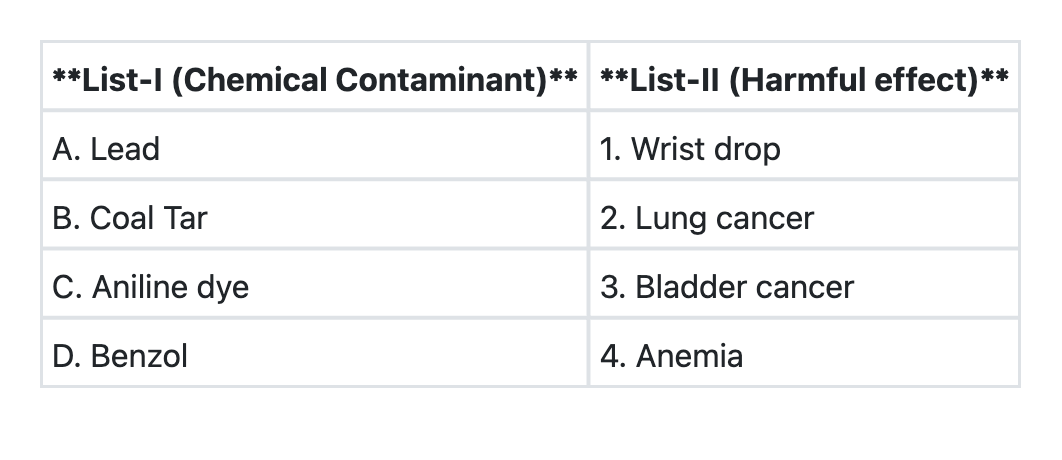Click the '4. Anemia' cell
The height and width of the screenshot is (460, 1062).
(804, 355)
